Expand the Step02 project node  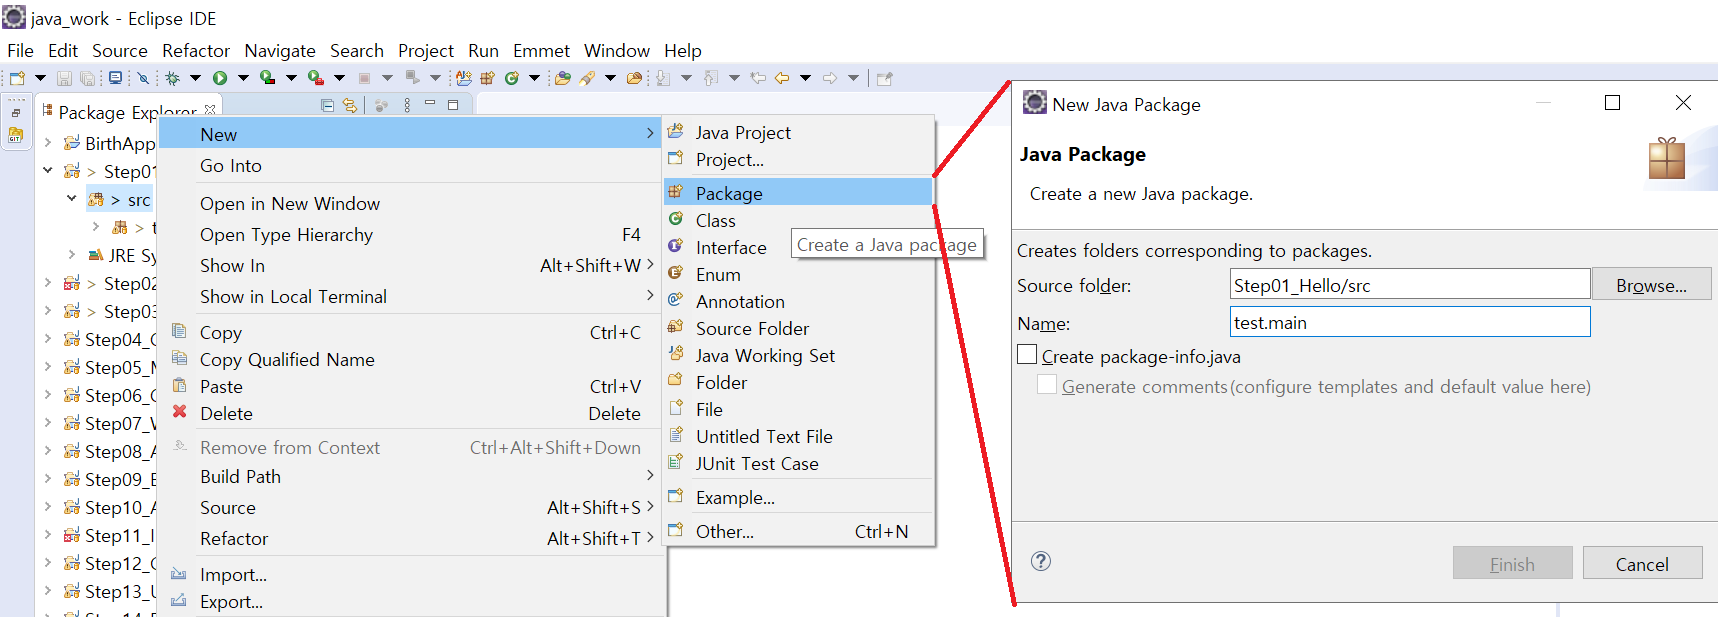tap(48, 283)
